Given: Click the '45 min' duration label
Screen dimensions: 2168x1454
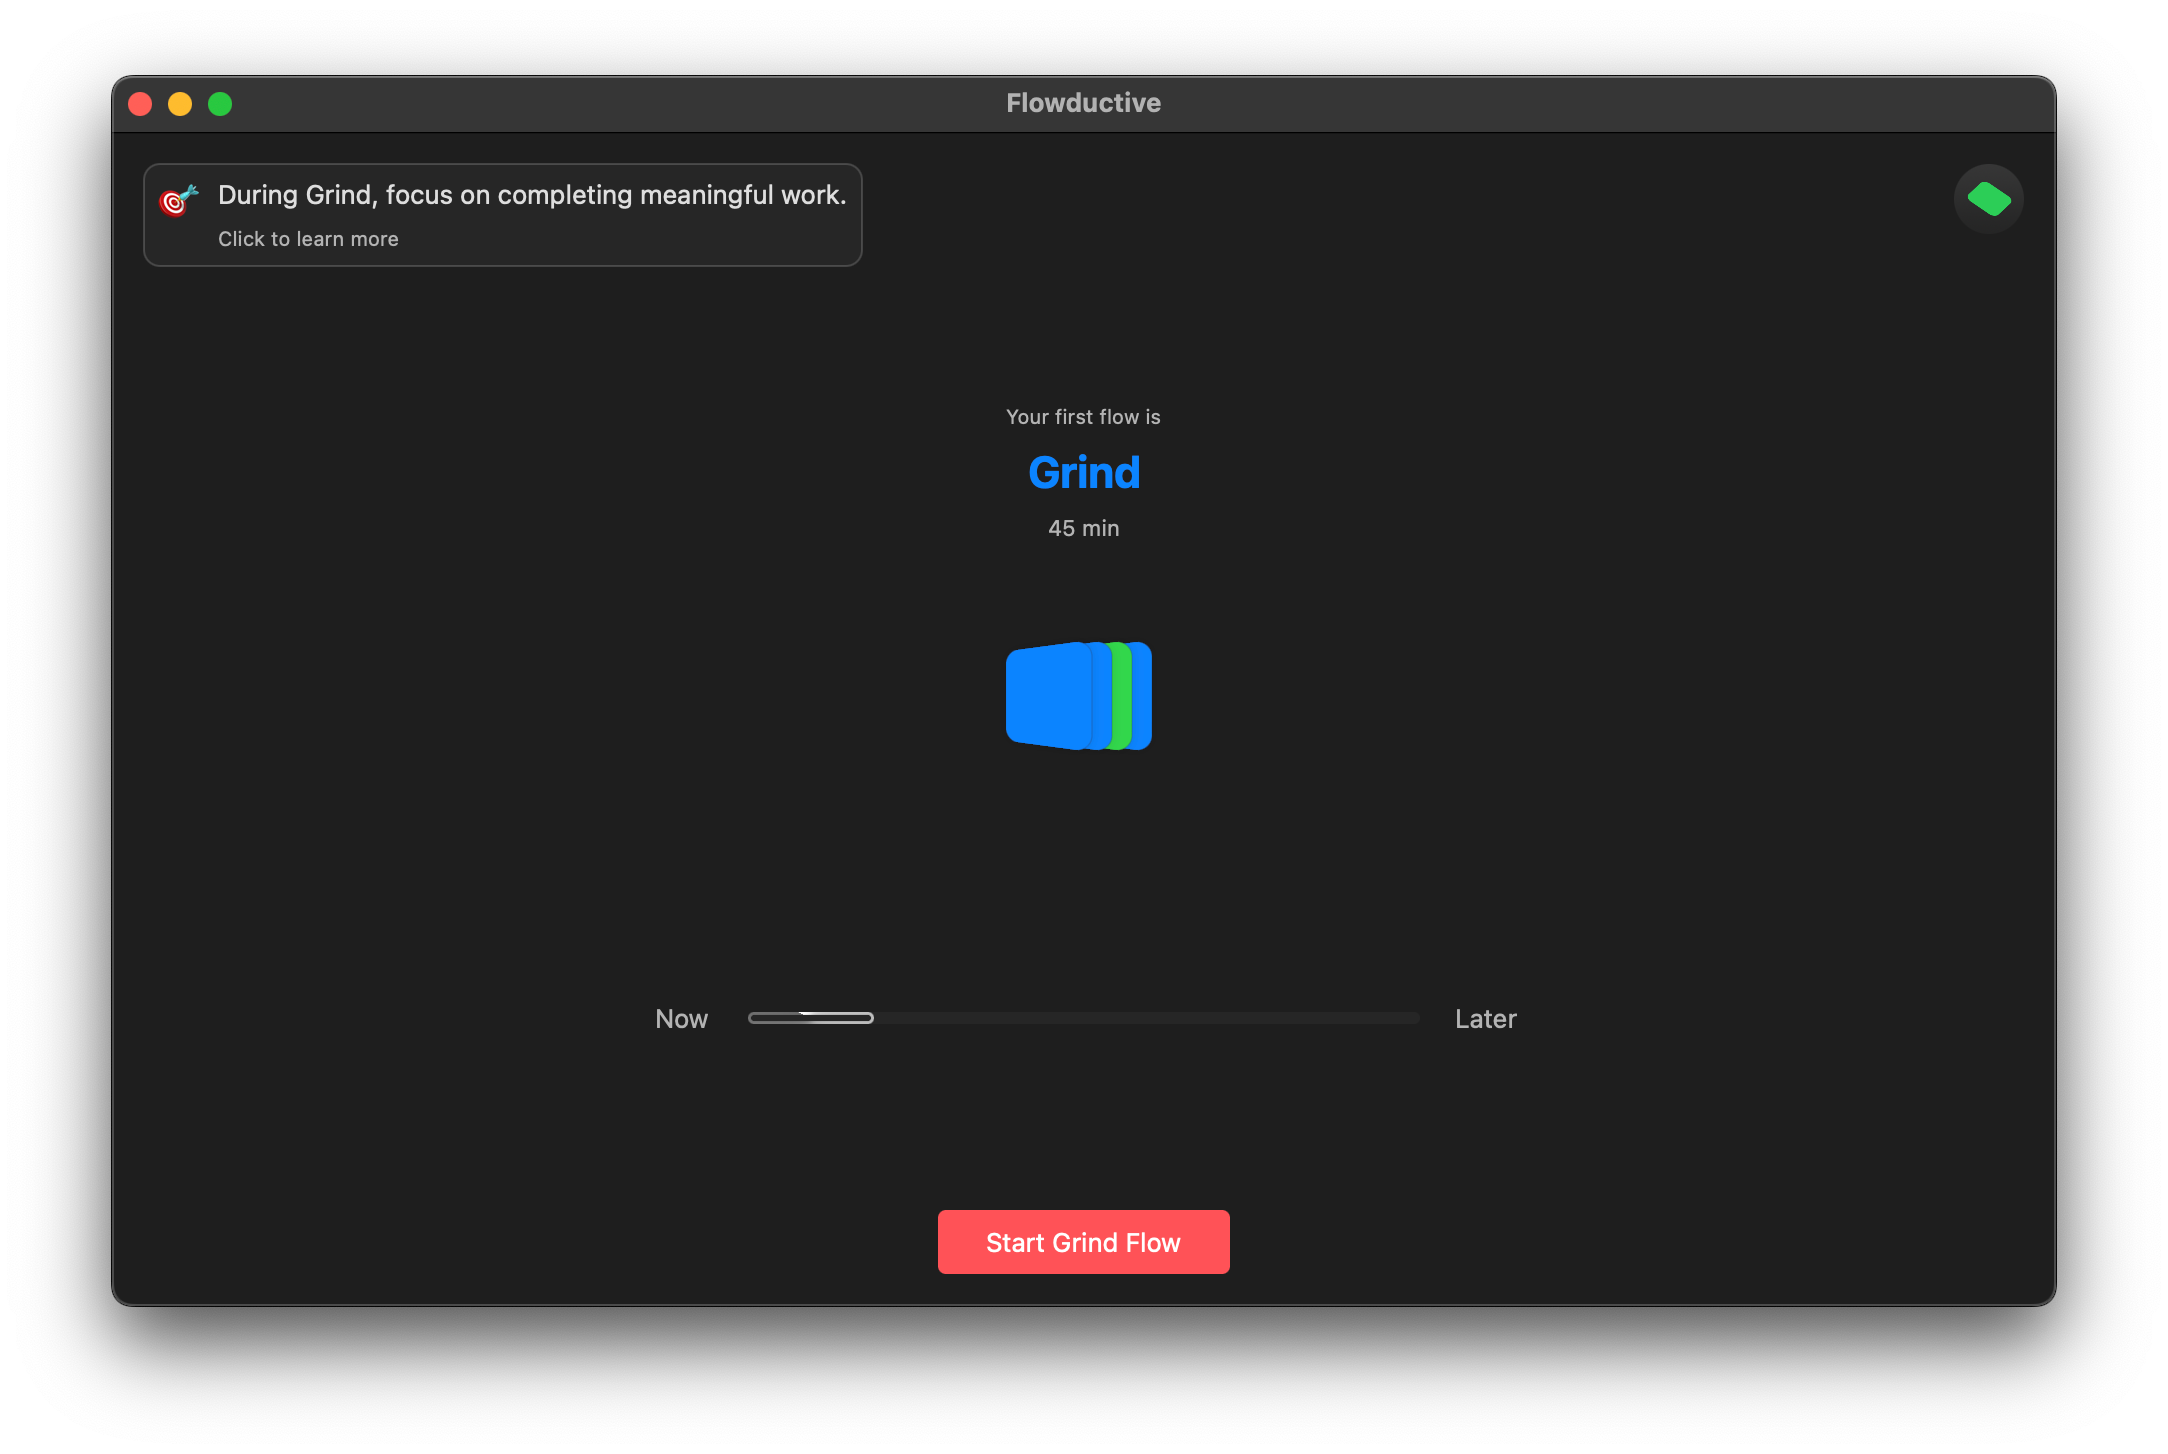Looking at the screenshot, I should (x=1083, y=528).
